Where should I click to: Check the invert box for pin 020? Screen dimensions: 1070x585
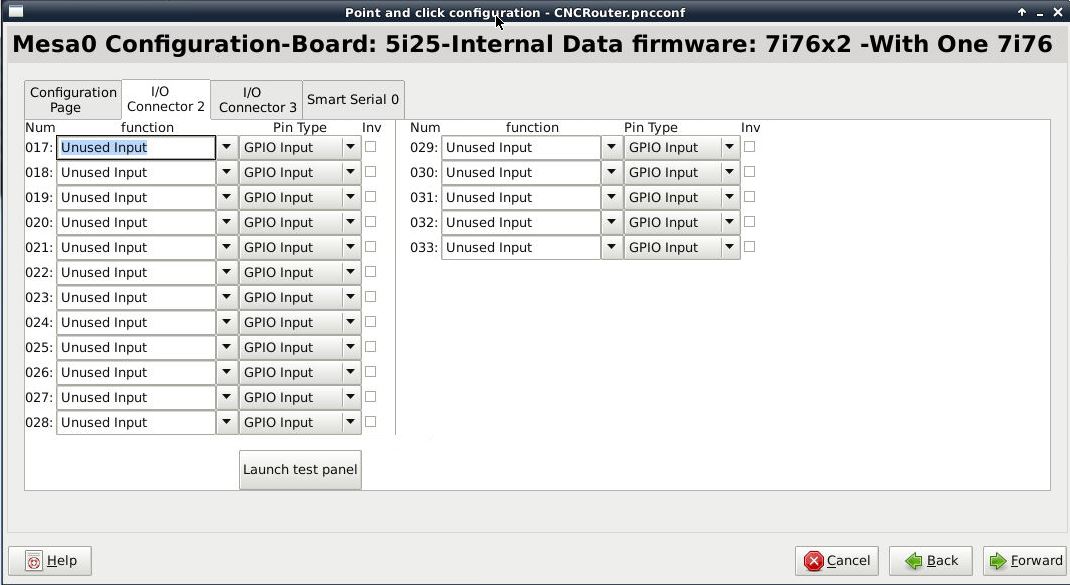point(371,222)
